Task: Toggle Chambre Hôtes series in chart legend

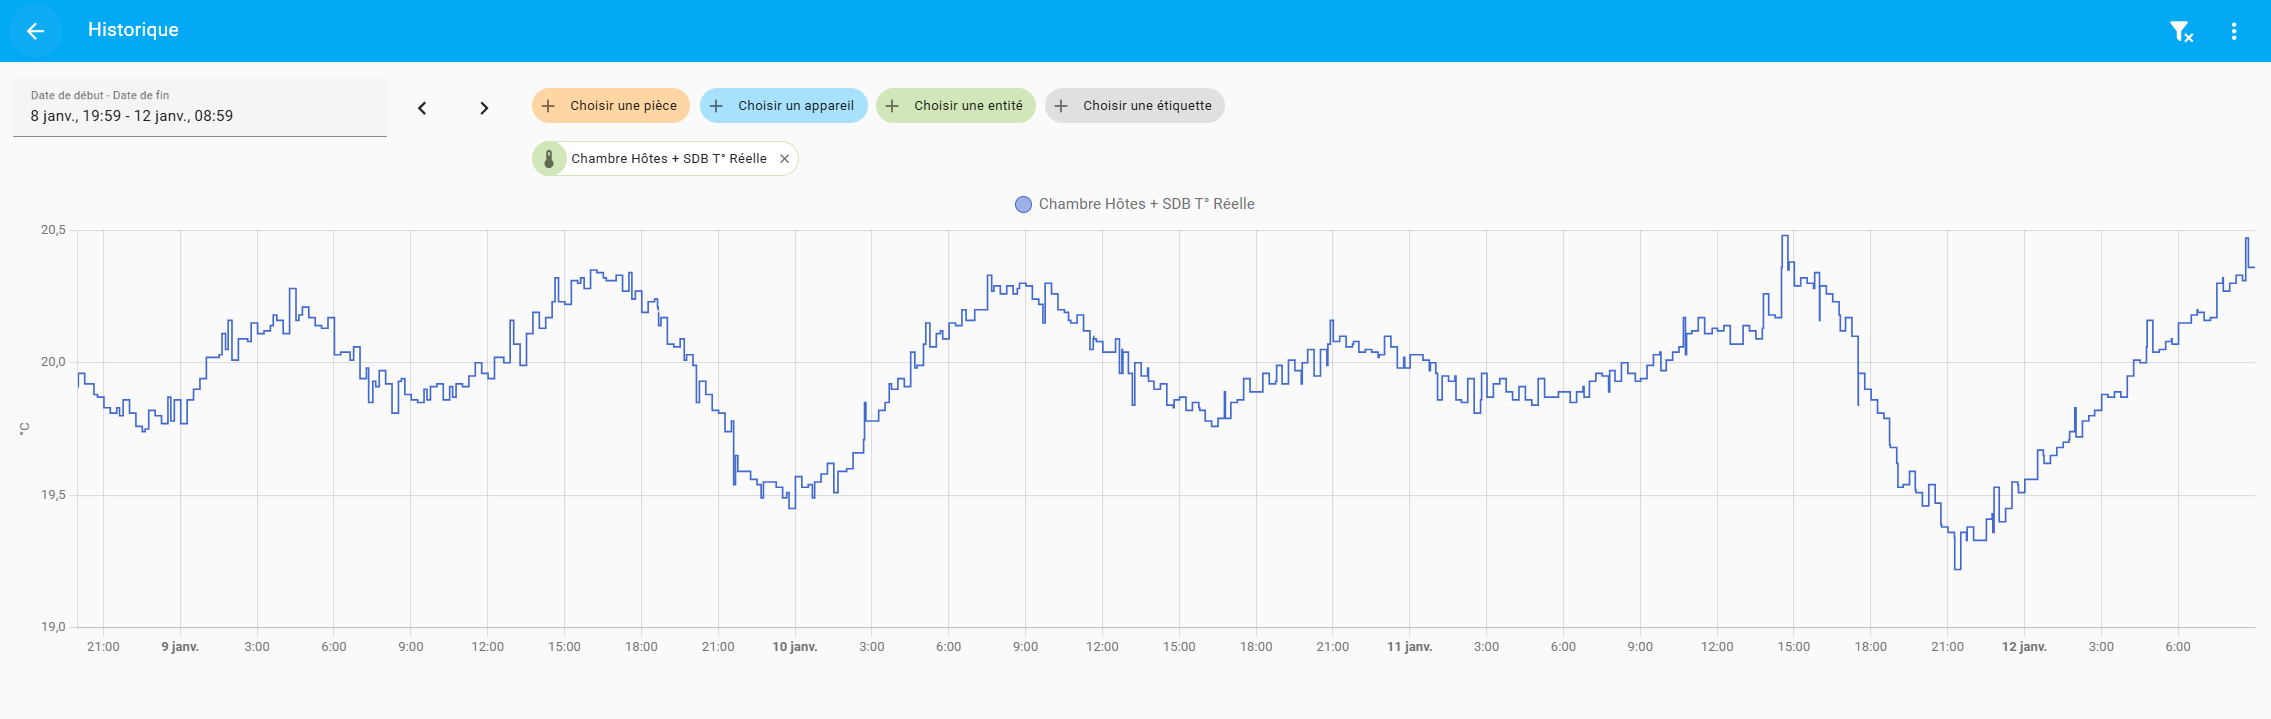Action: [1146, 204]
